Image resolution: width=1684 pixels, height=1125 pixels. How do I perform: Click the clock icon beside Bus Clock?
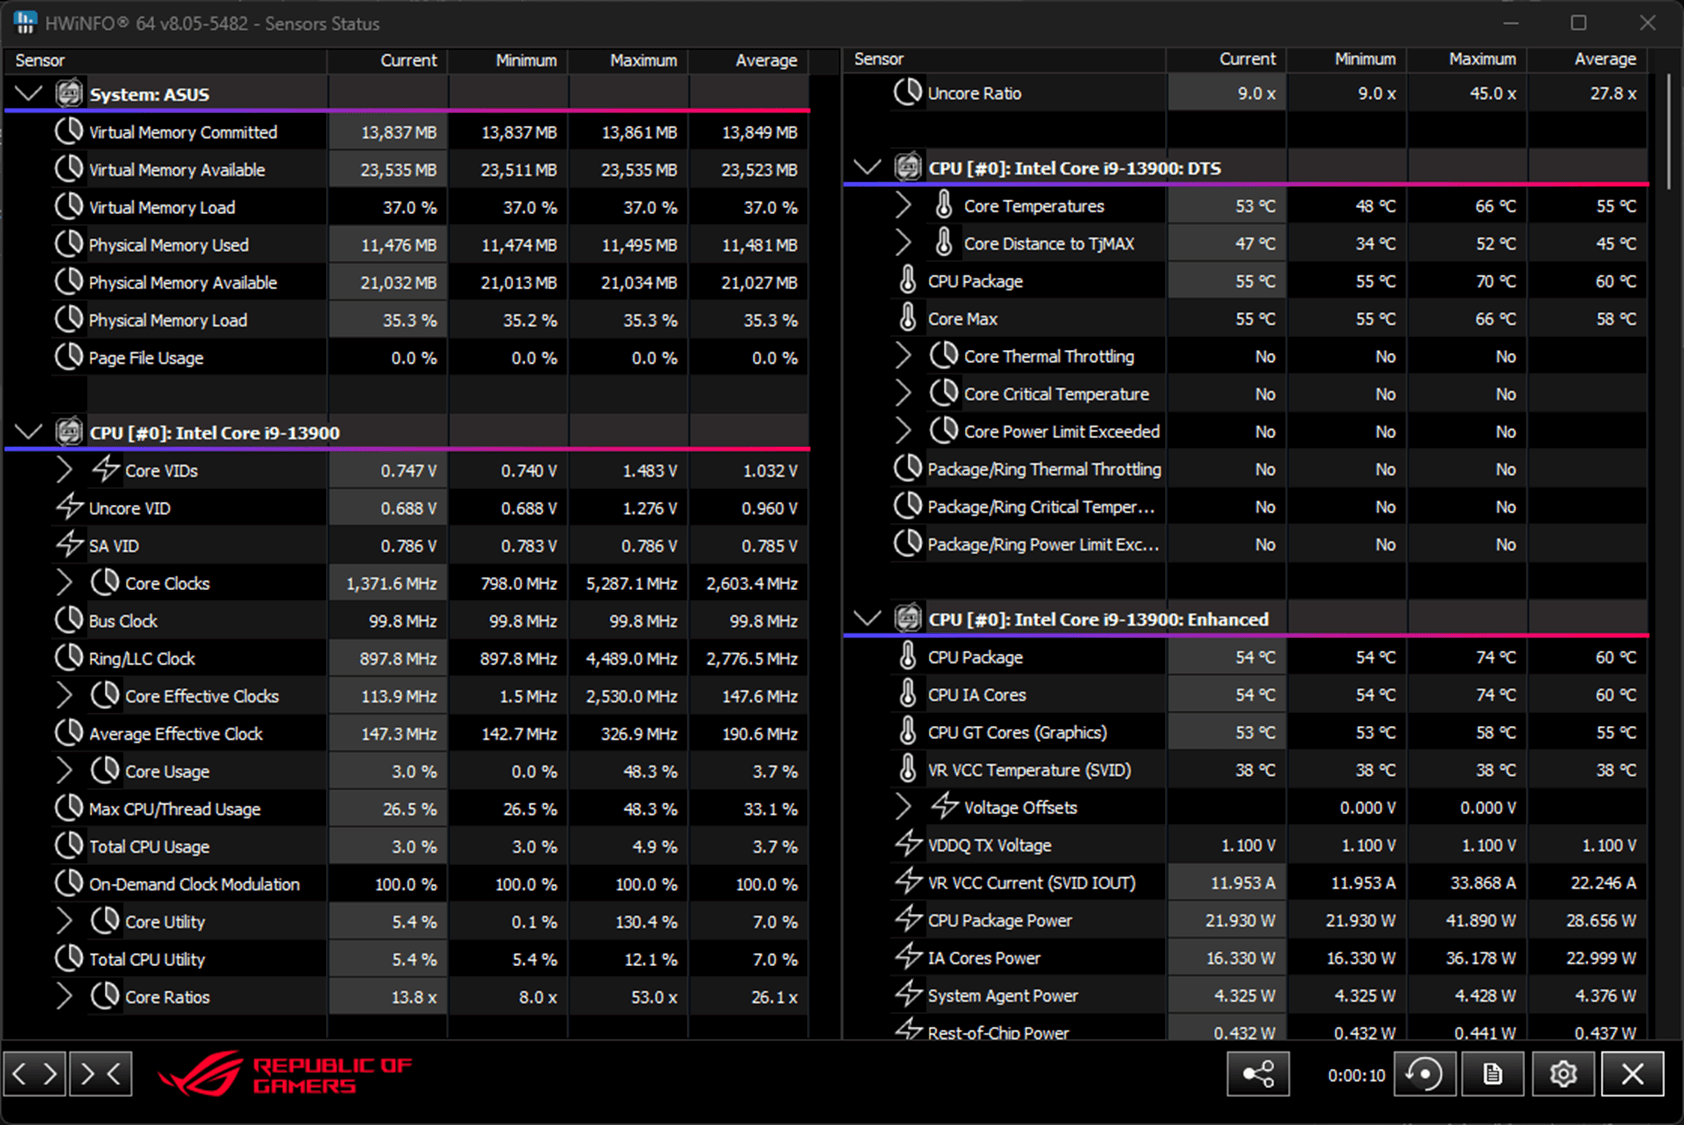click(x=70, y=620)
